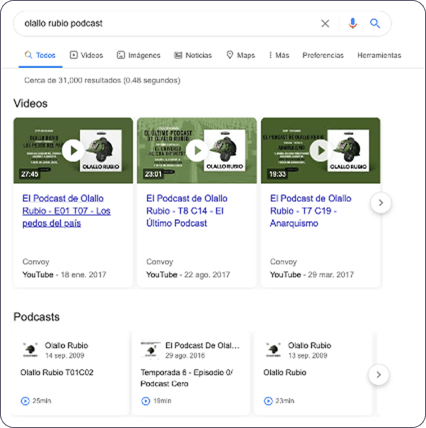Click podcast artwork beside '13 sep. 2009'
Image resolution: width=426 pixels, height=428 pixels.
(273, 350)
